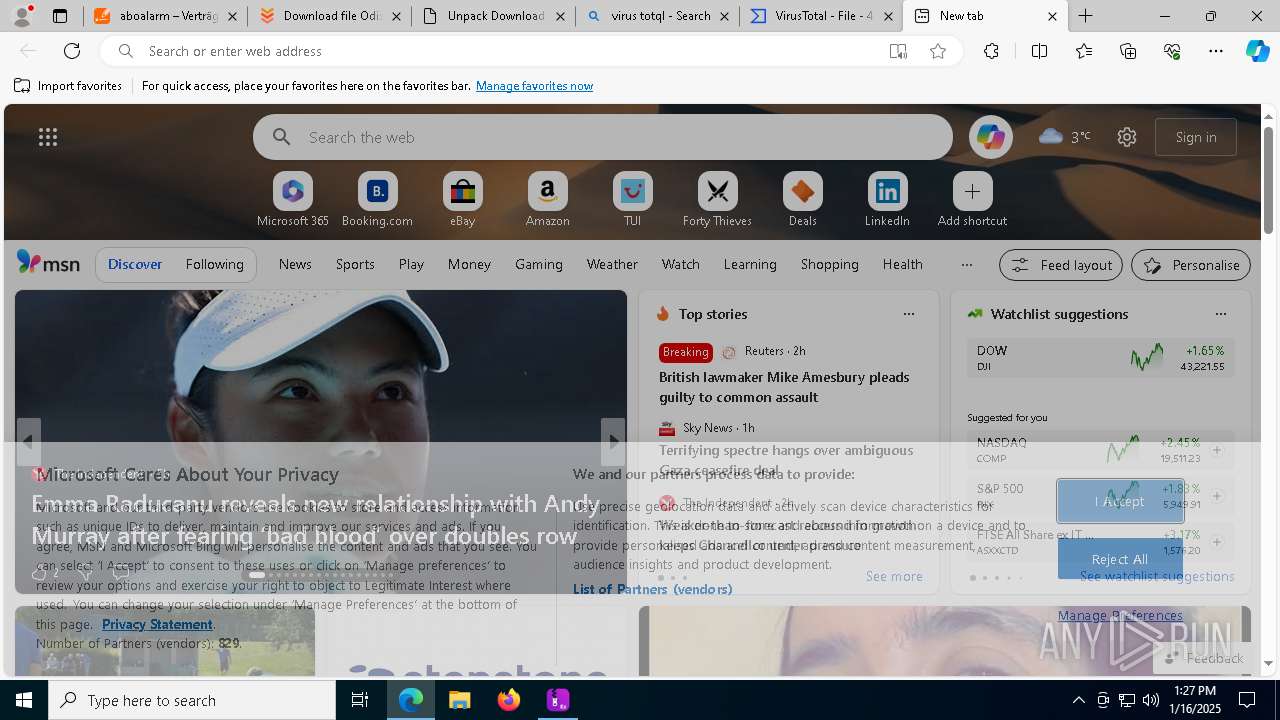Open Watchlist suggestions card options menu

[x=1220, y=314]
